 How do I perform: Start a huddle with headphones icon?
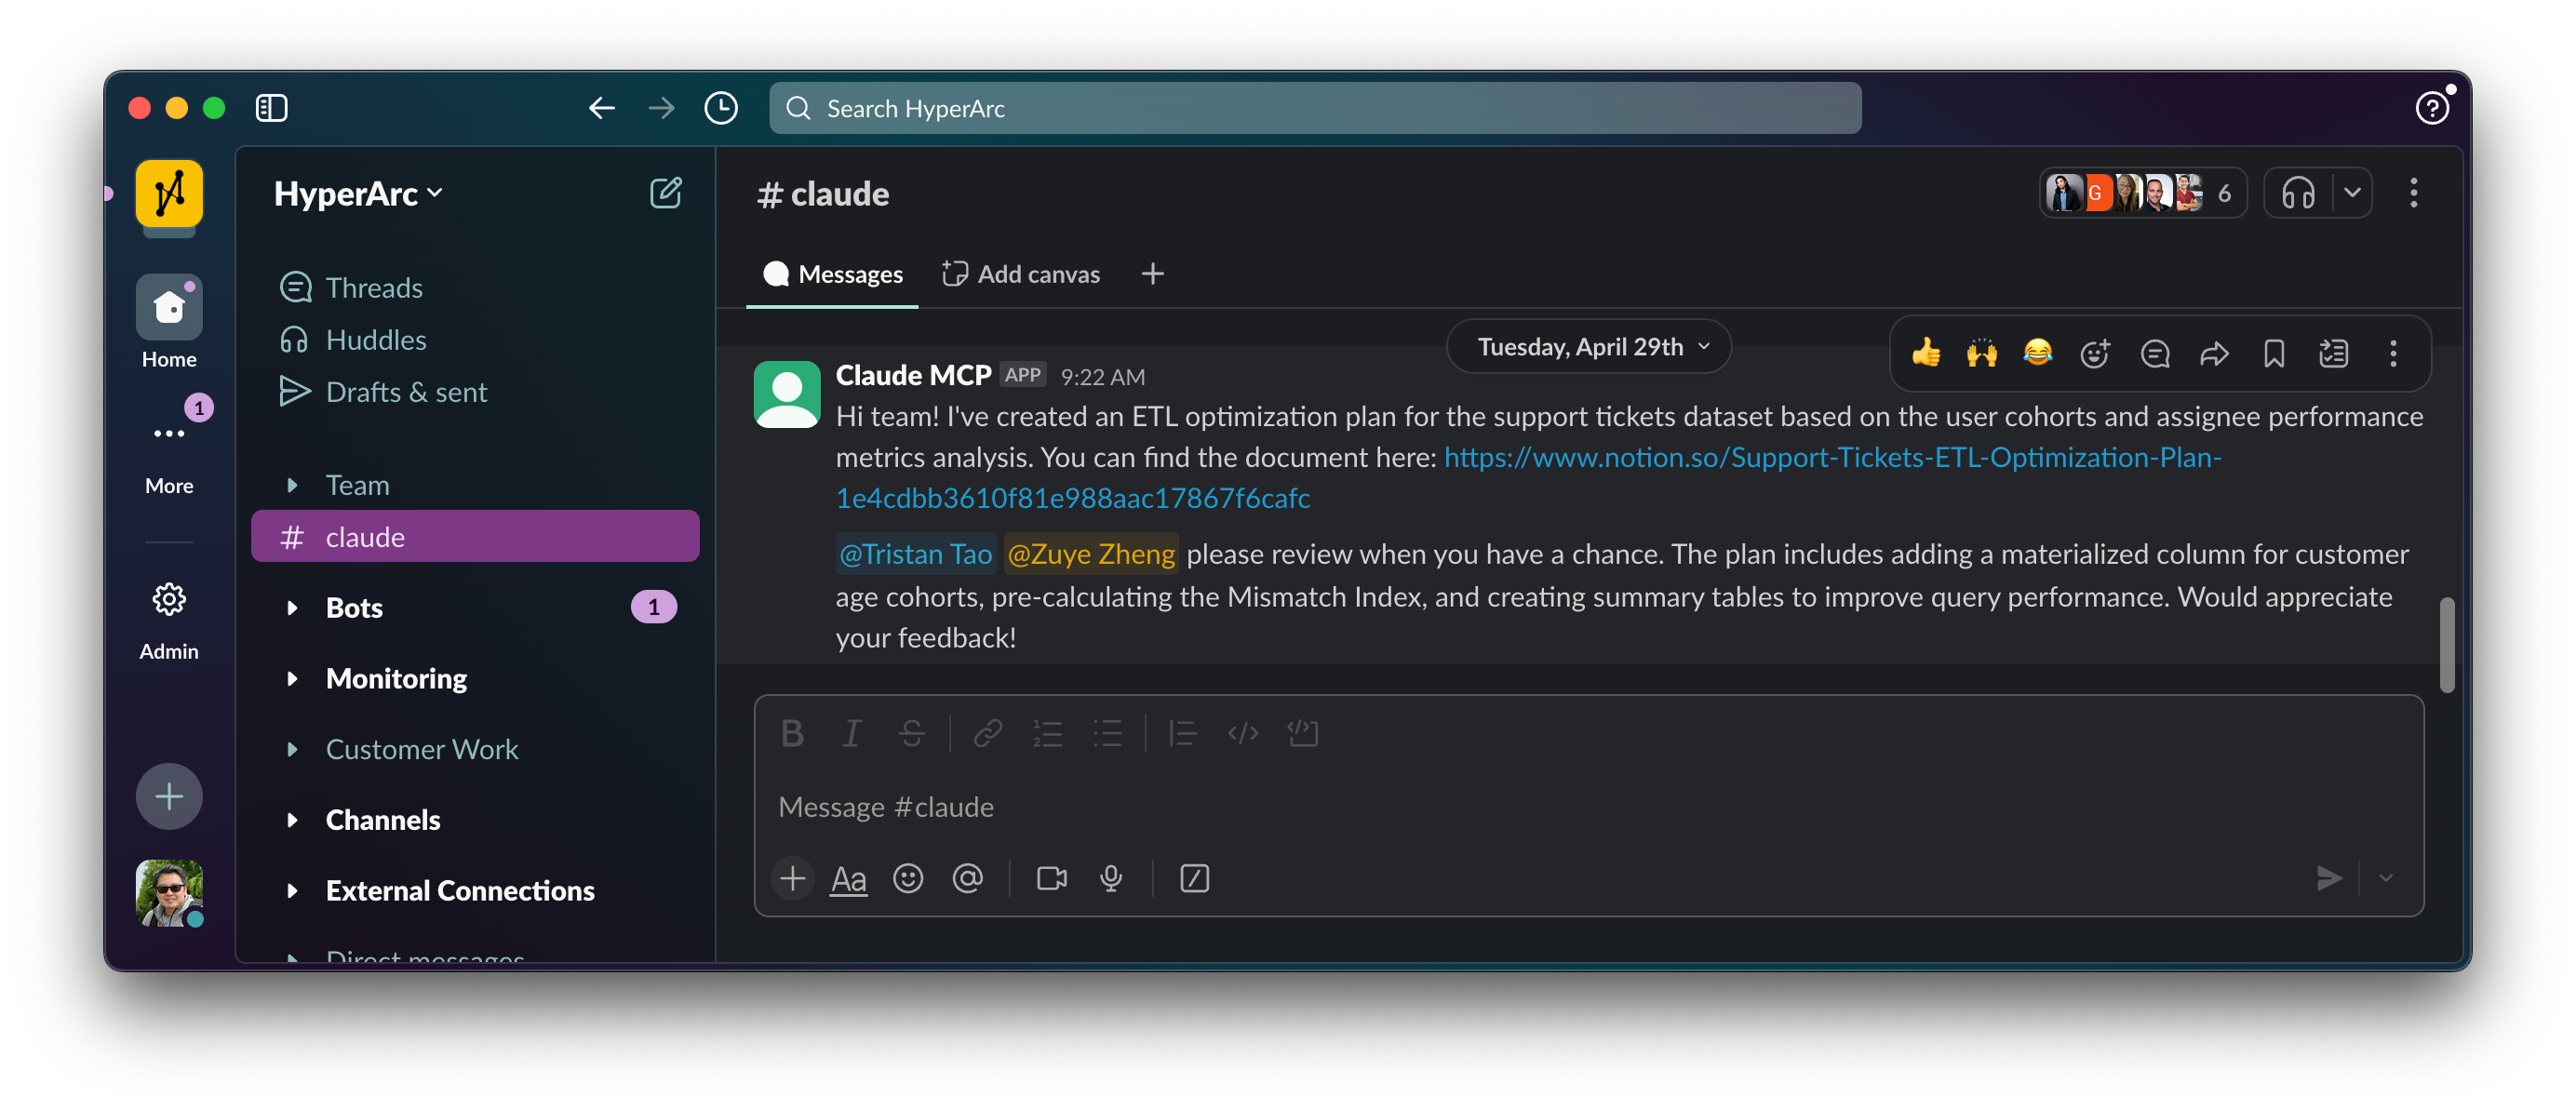2298,193
